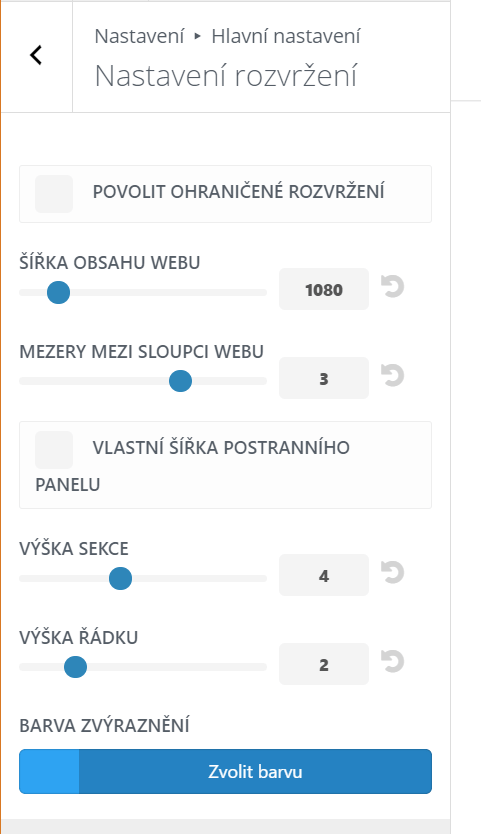The image size is (481, 834).
Task: Click the Šířka obsahu webu slider handle
Action: pyautogui.click(x=59, y=293)
